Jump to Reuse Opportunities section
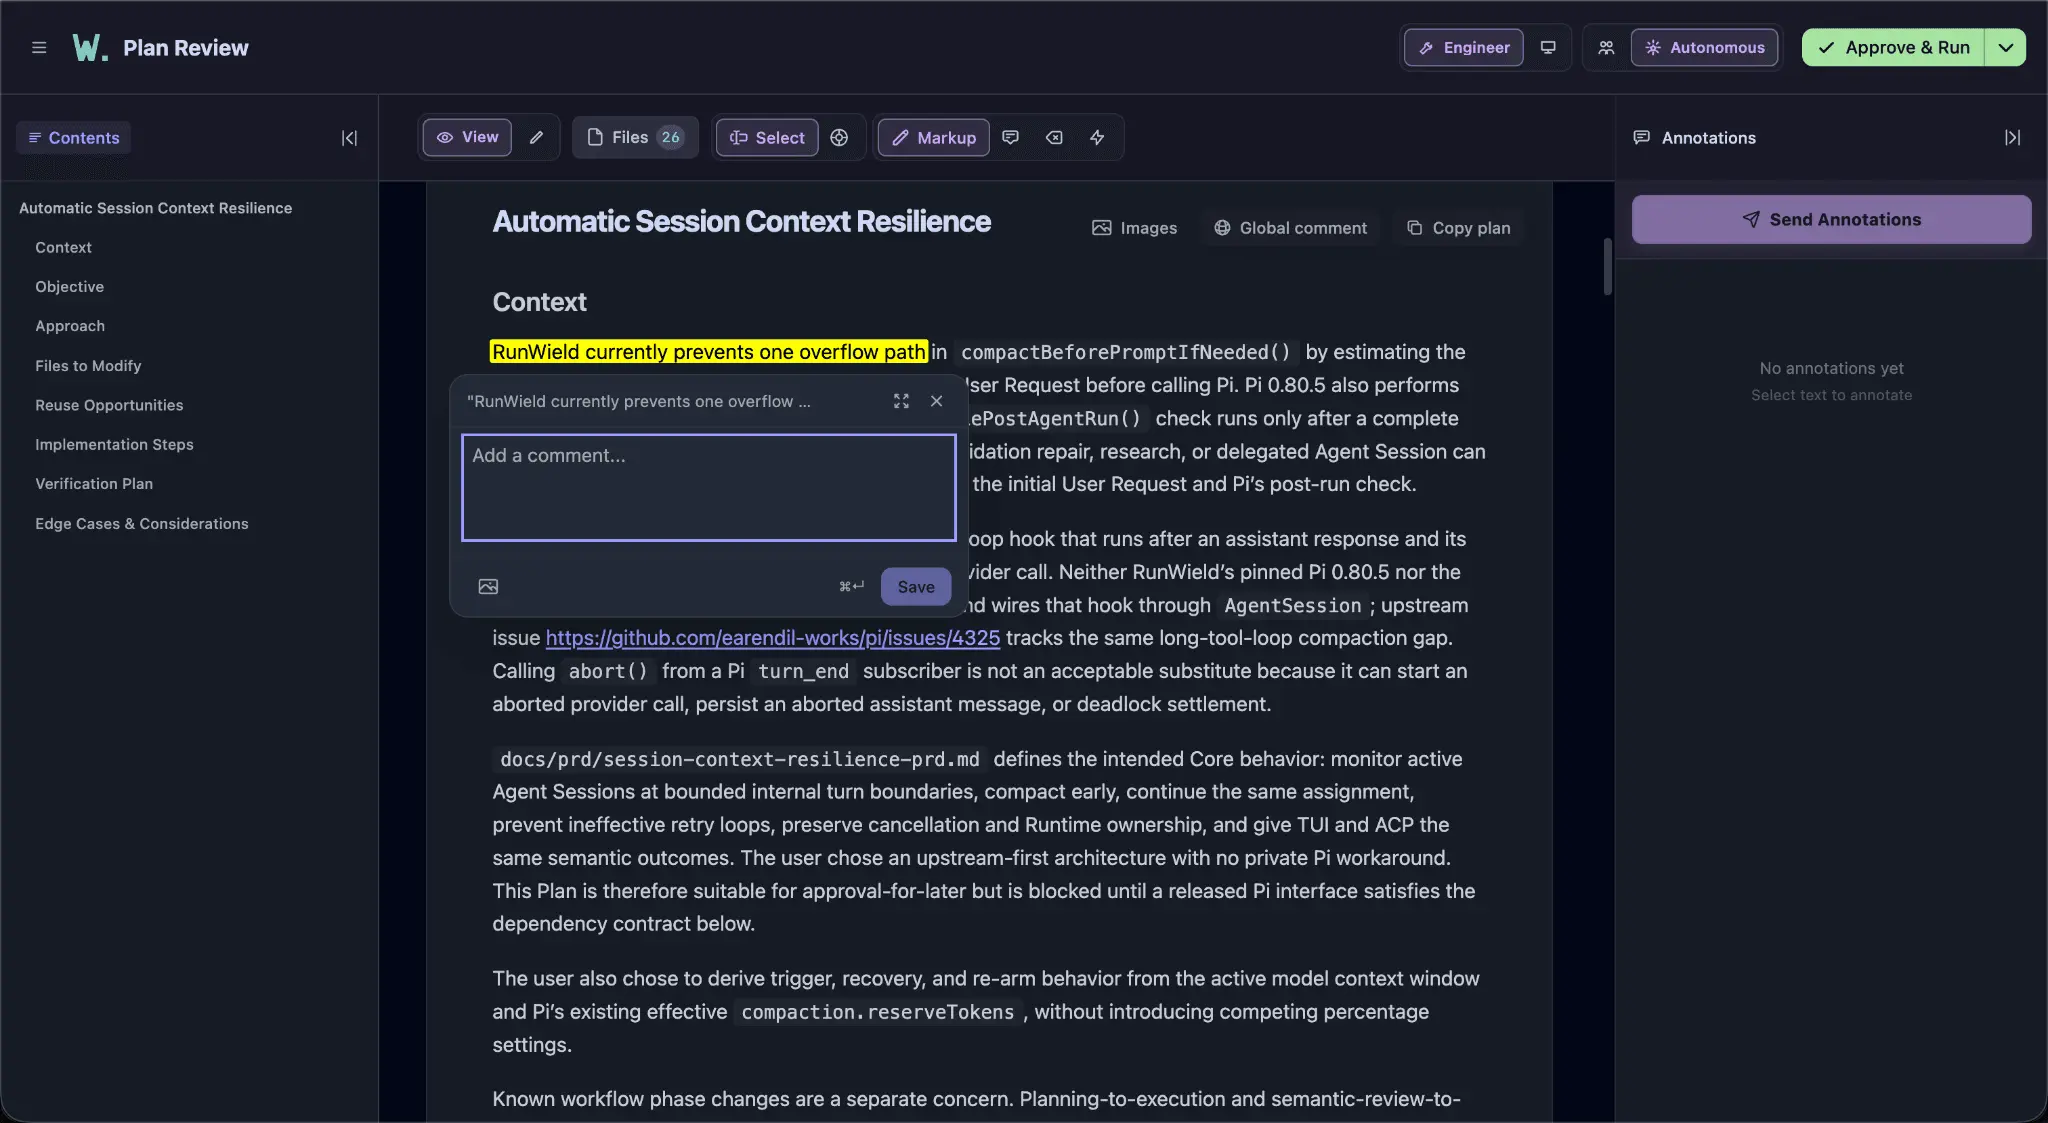 point(109,405)
